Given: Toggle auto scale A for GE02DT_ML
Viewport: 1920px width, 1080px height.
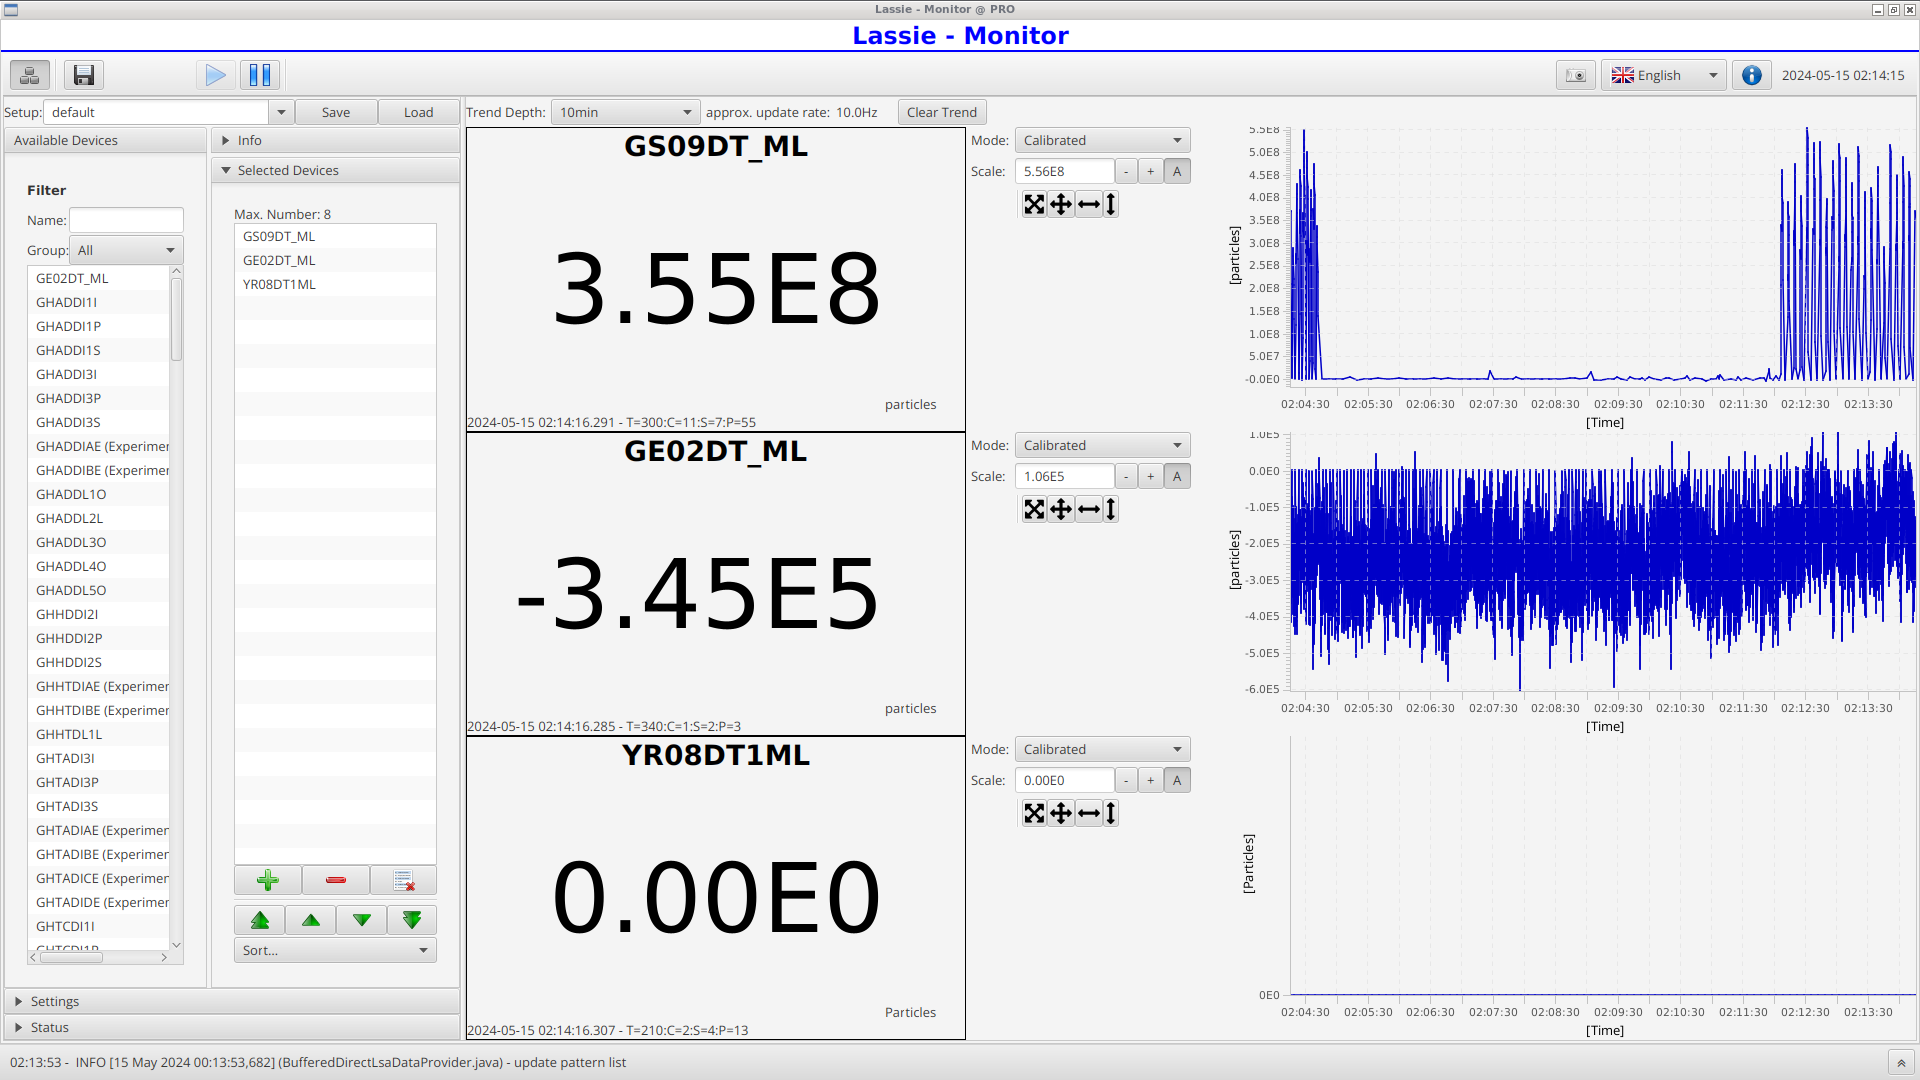Looking at the screenshot, I should pyautogui.click(x=1177, y=476).
